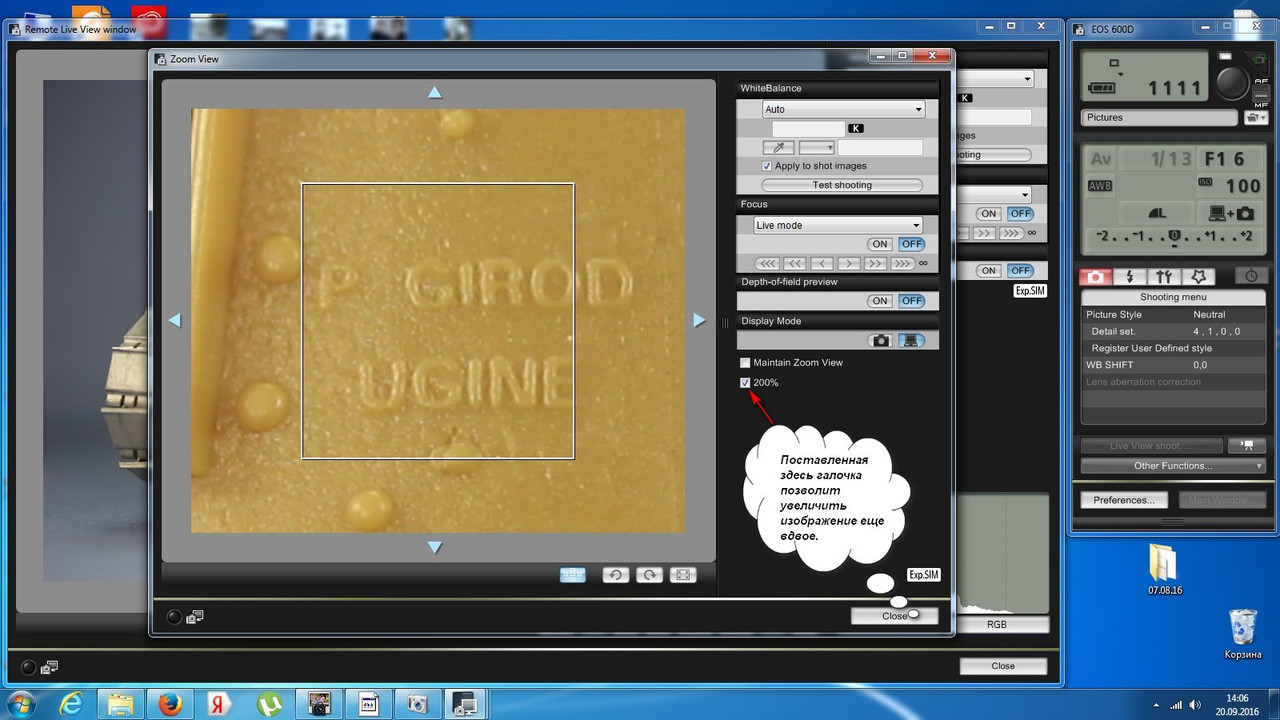Rotate image counterclockwise in Zoom View
Image resolution: width=1280 pixels, height=720 pixels.
click(616, 575)
